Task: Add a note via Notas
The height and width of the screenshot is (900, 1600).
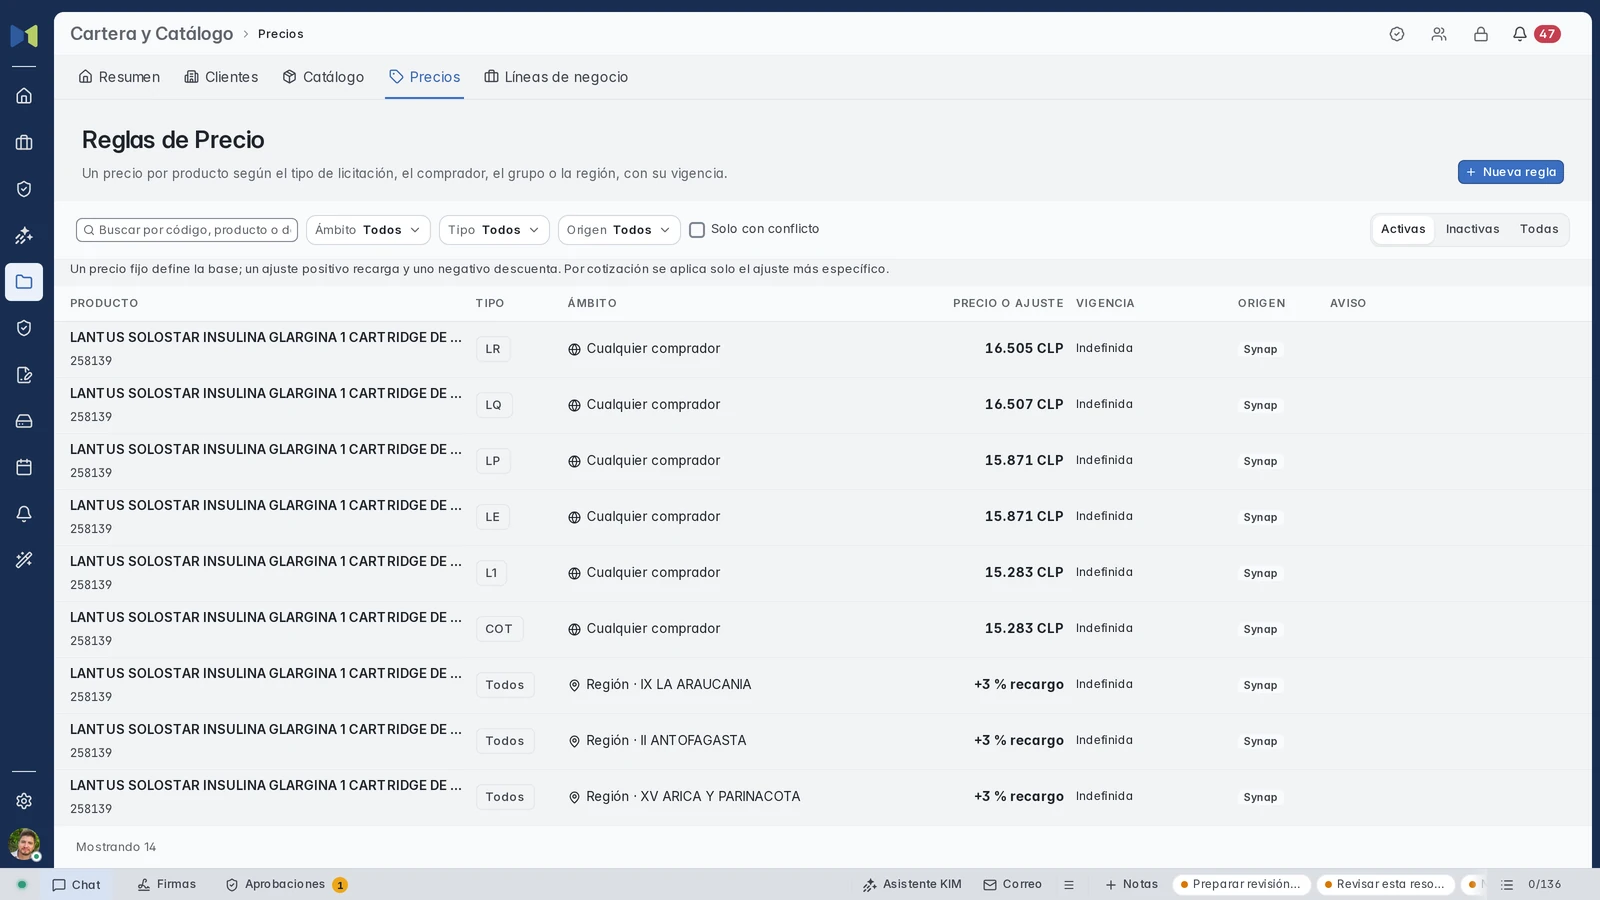Action: (x=1131, y=885)
